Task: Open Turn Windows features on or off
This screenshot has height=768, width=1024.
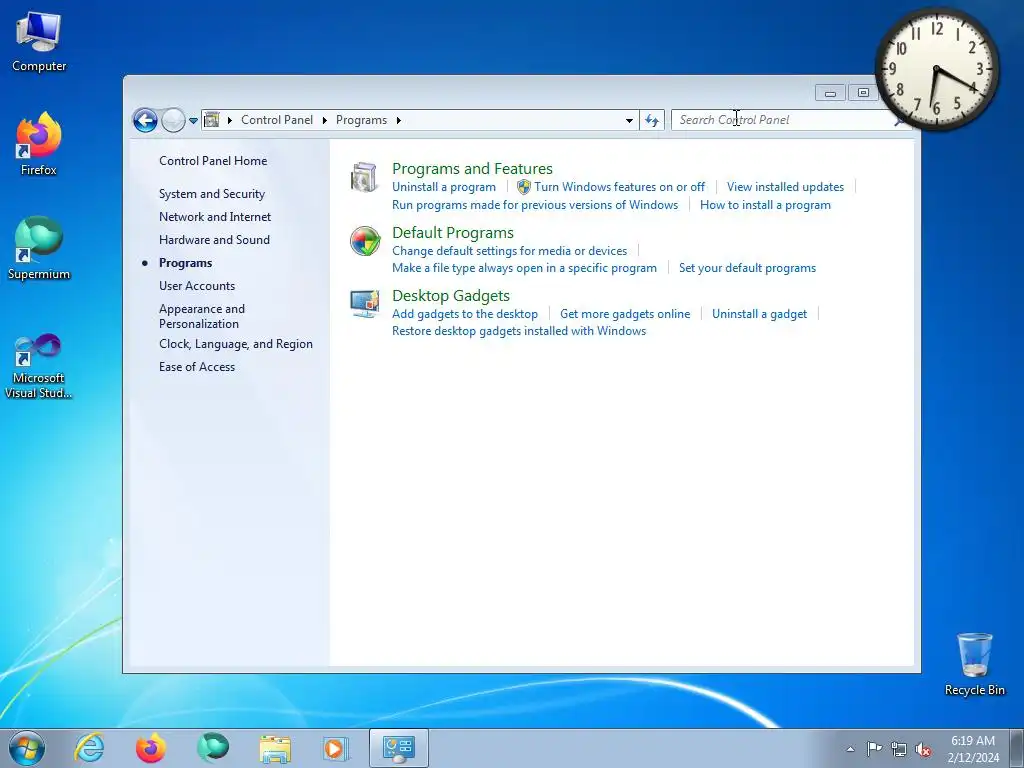Action: tap(619, 187)
